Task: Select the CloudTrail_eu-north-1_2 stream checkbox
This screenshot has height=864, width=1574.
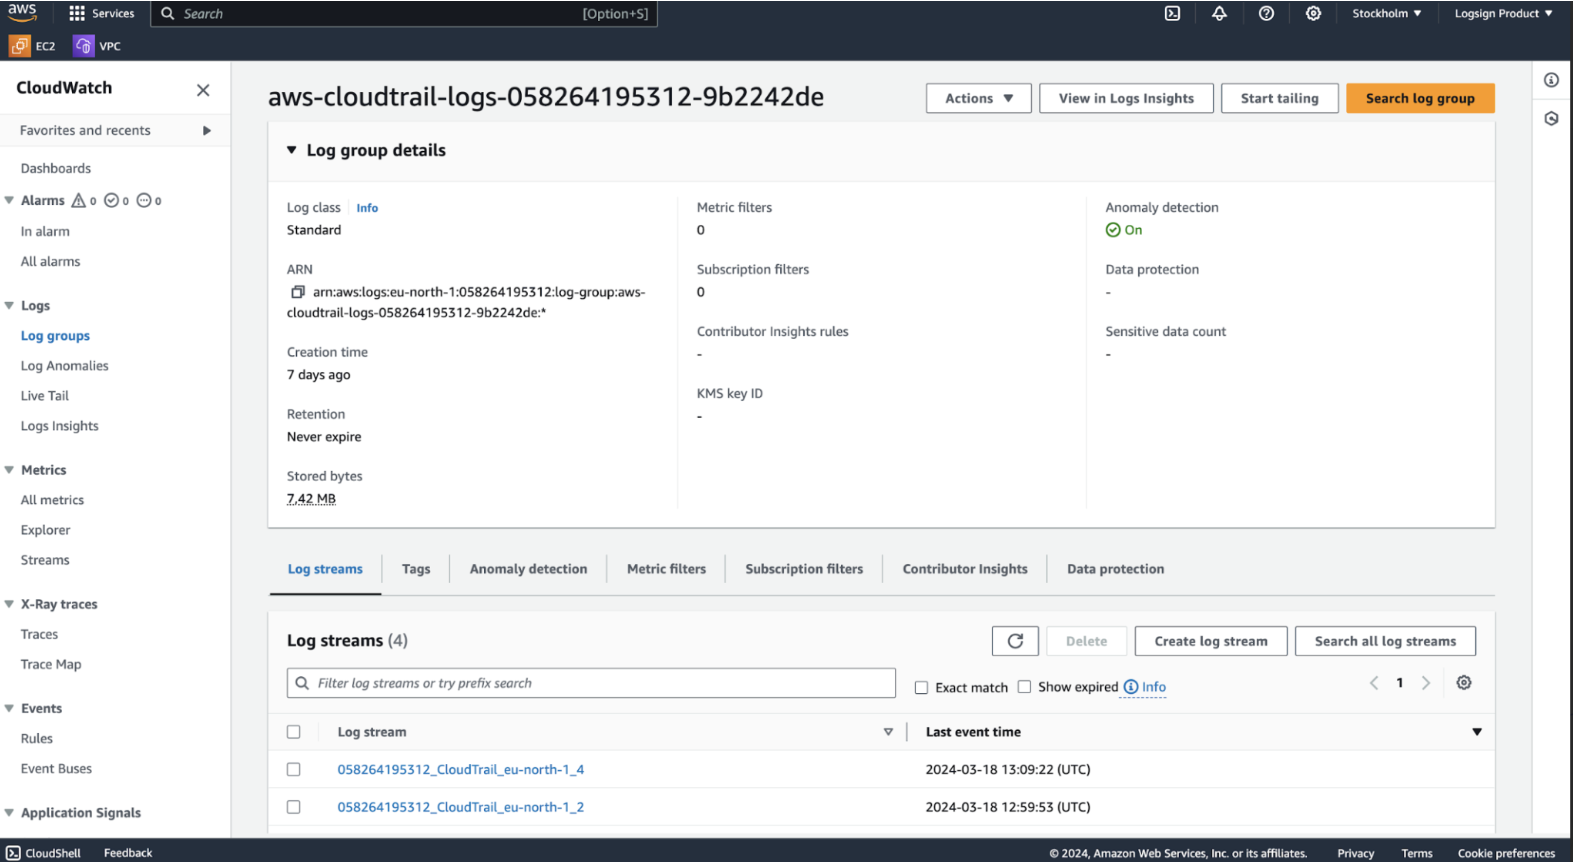Action: (x=293, y=807)
